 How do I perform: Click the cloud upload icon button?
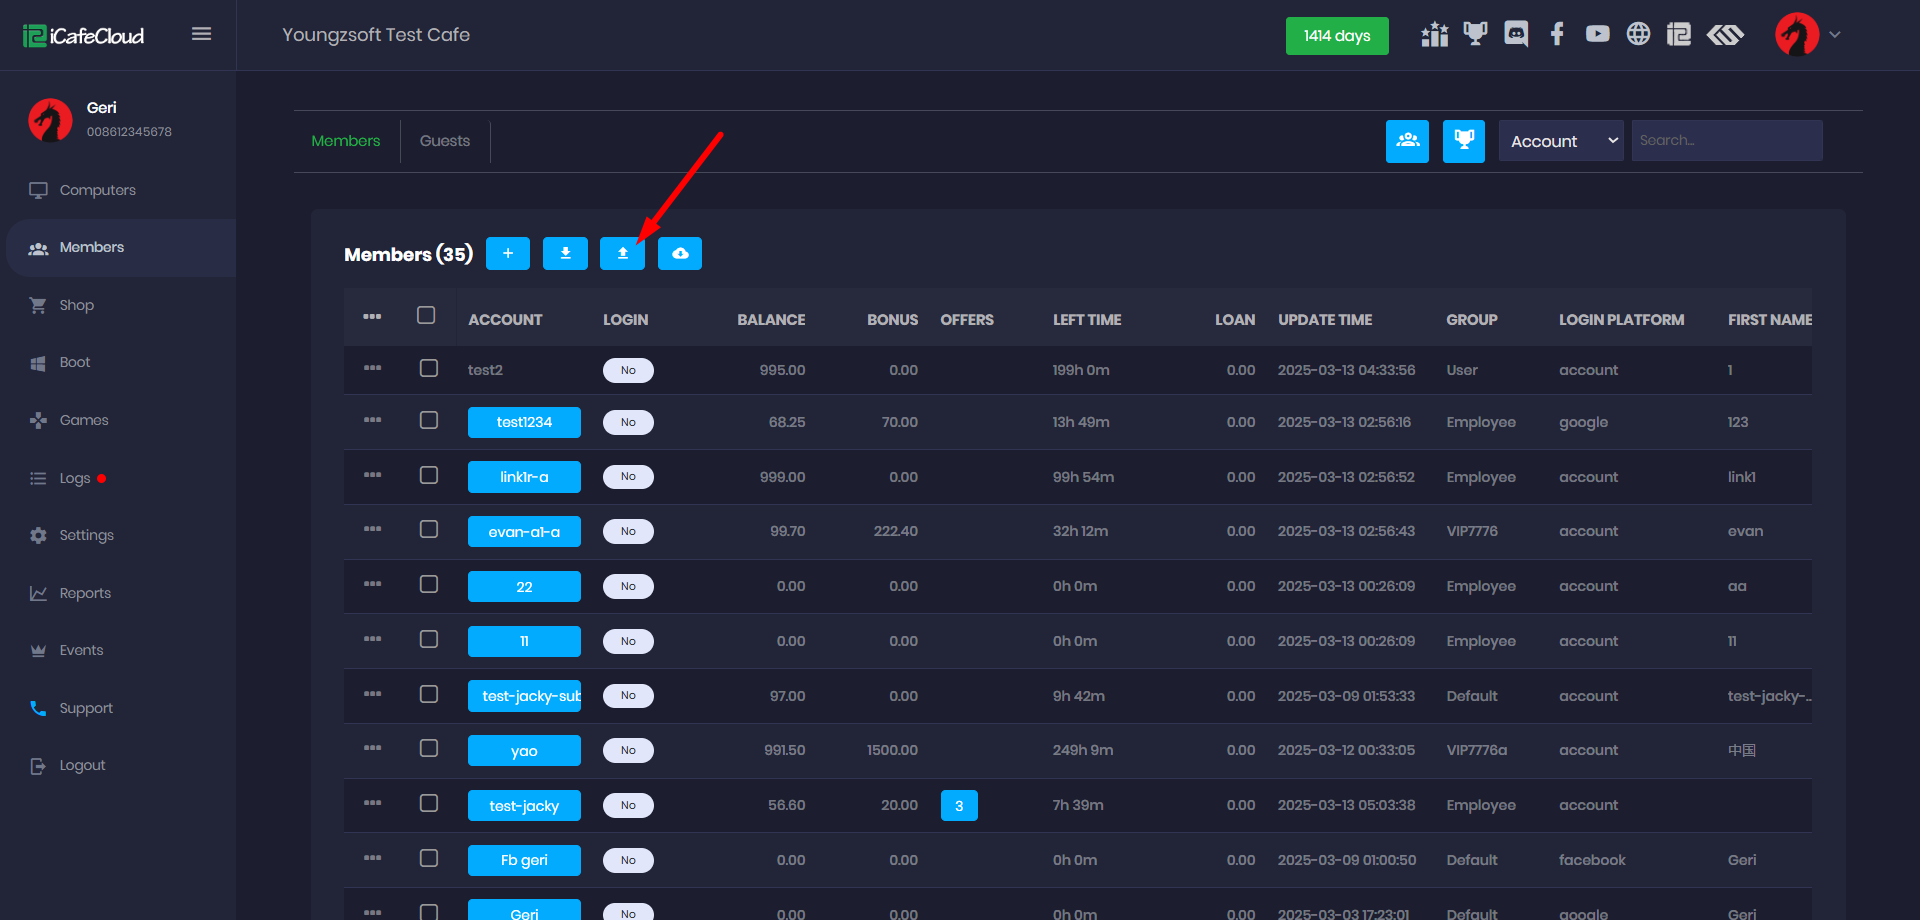point(680,254)
